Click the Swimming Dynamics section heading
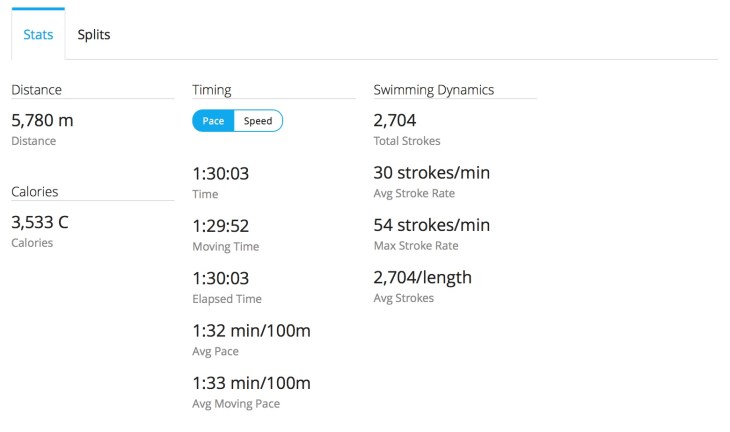730x432 pixels. coord(433,90)
